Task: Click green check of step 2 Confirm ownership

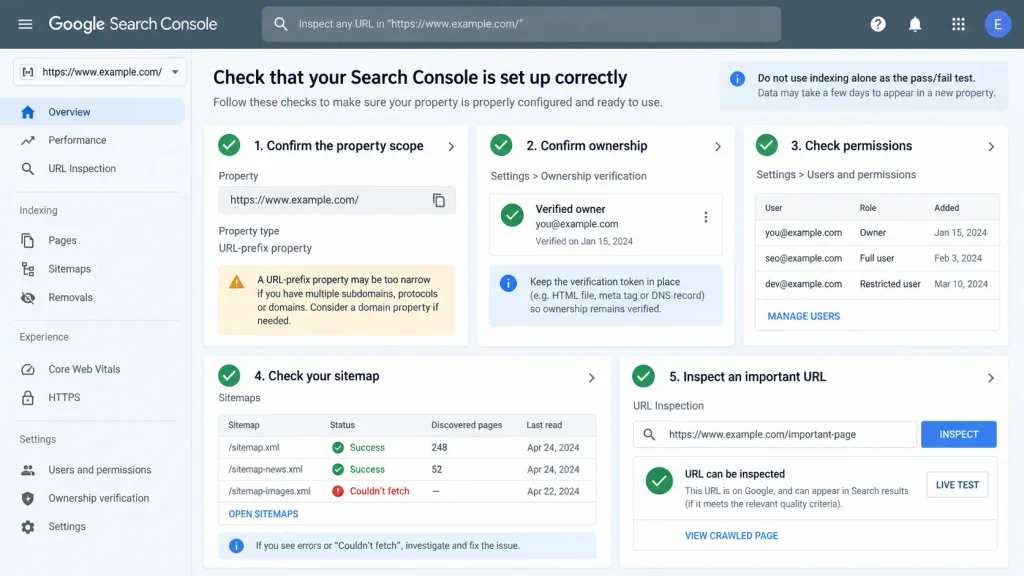Action: tap(501, 145)
